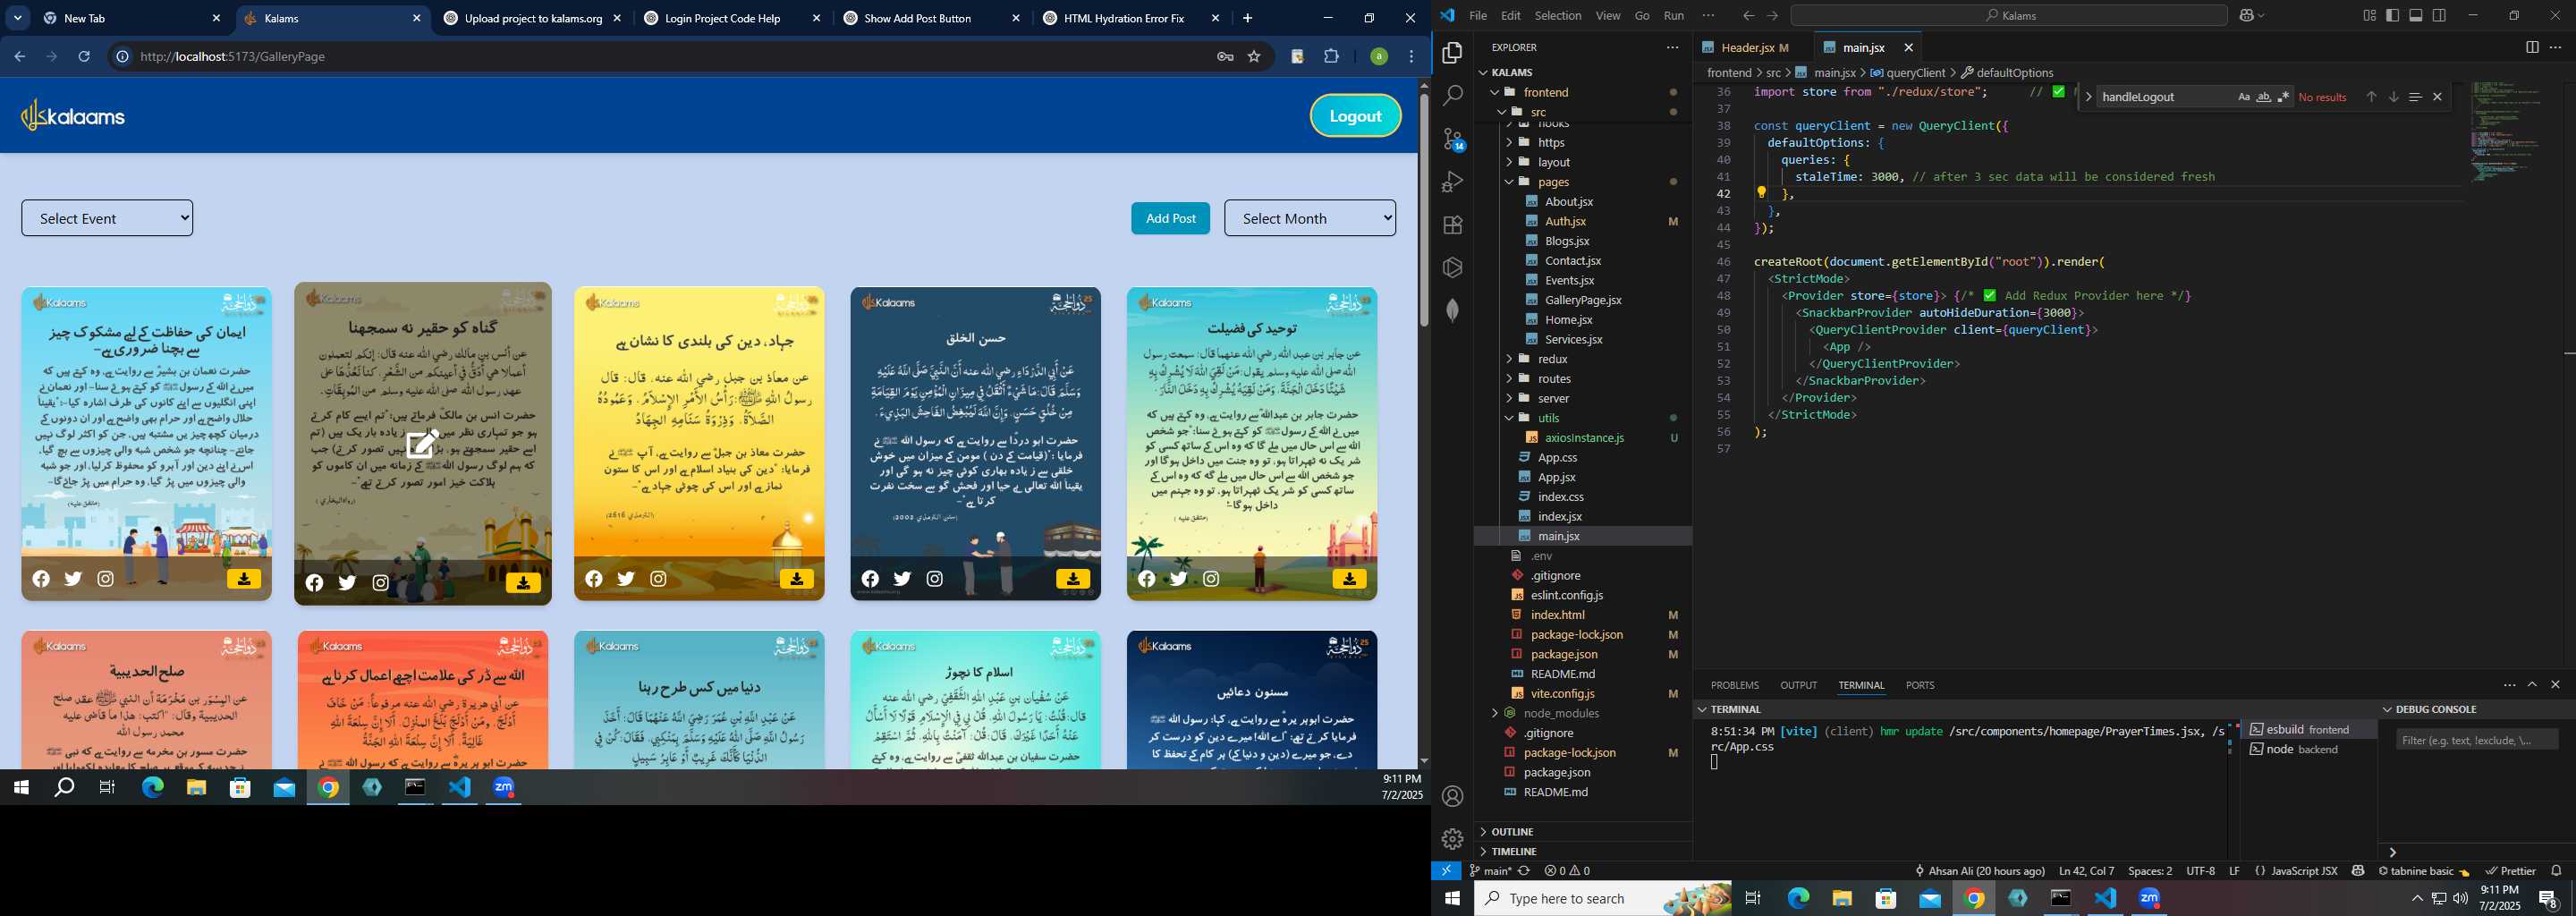This screenshot has height=916, width=2576.
Task: Open Accounts menu in VS Code
Action: click(1452, 796)
